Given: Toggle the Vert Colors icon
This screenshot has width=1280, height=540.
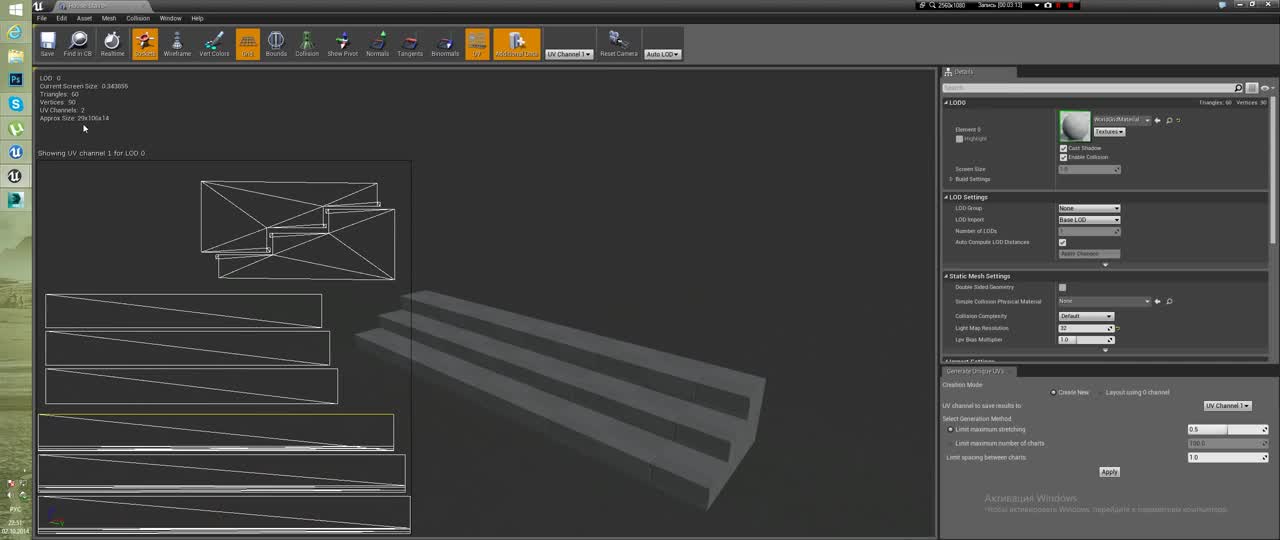Looking at the screenshot, I should [x=214, y=43].
